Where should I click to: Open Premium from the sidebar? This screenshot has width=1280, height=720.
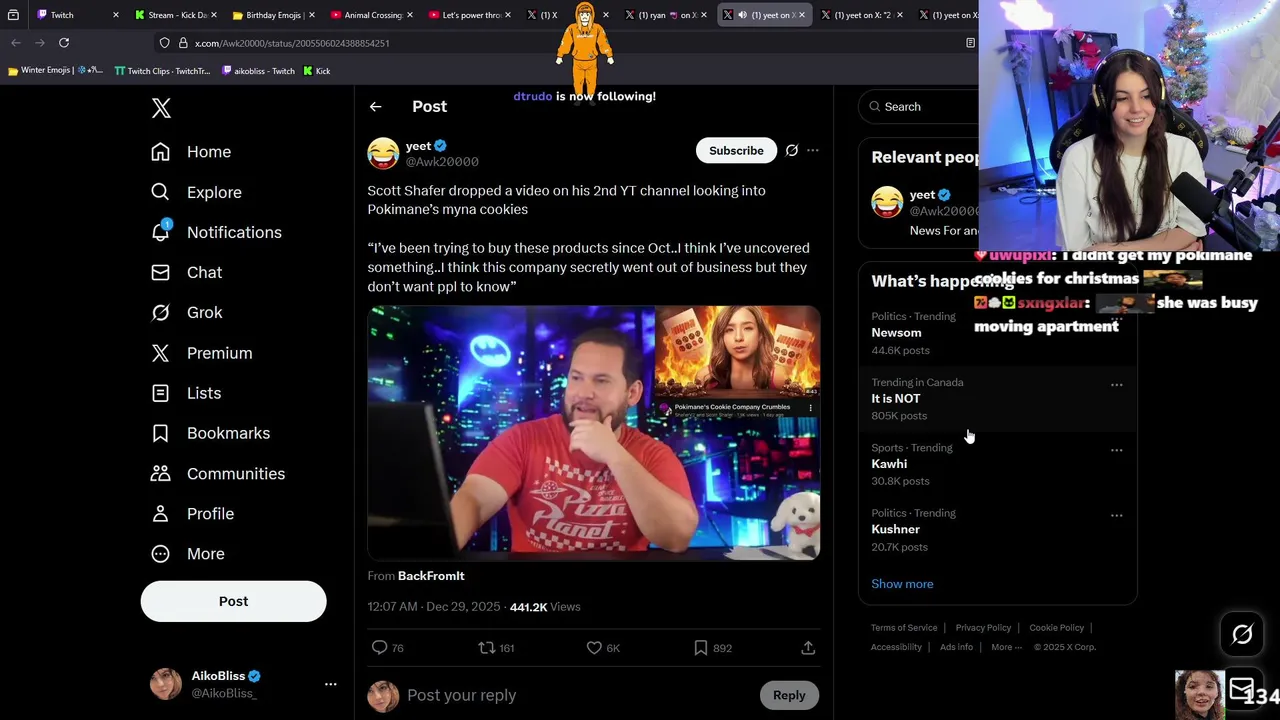pos(201,353)
